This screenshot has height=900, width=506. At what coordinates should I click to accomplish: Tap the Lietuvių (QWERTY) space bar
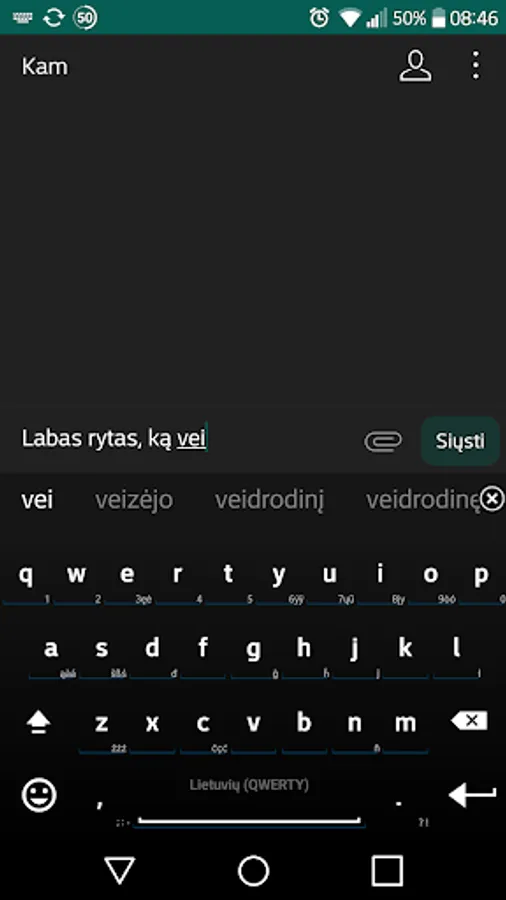(250, 796)
